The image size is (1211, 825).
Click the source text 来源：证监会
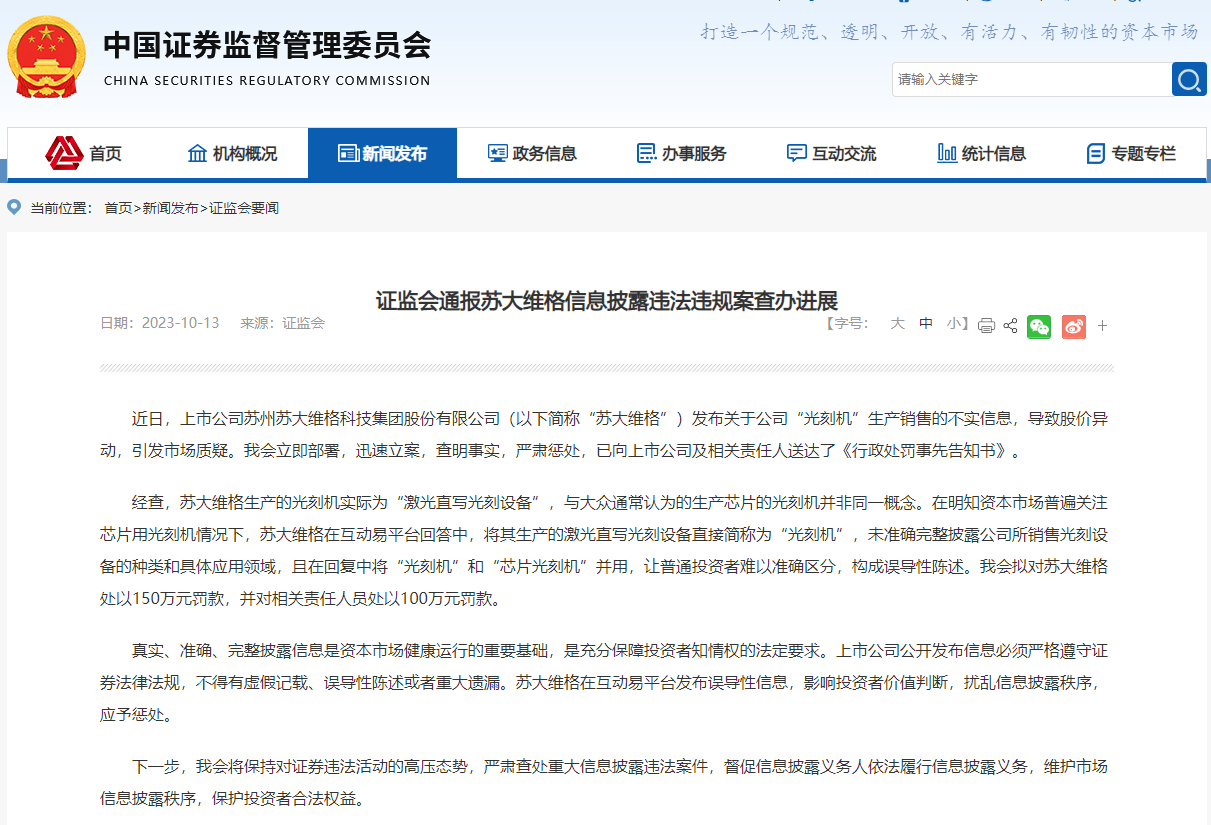point(282,323)
